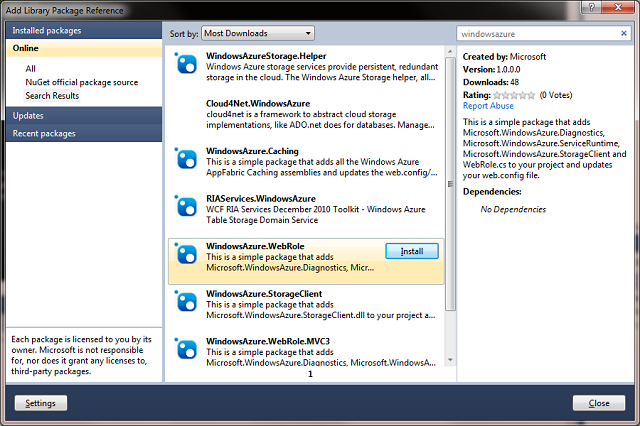Screen dimensions: 640x426
Task: Click the Report Abuse link
Action: (488, 106)
